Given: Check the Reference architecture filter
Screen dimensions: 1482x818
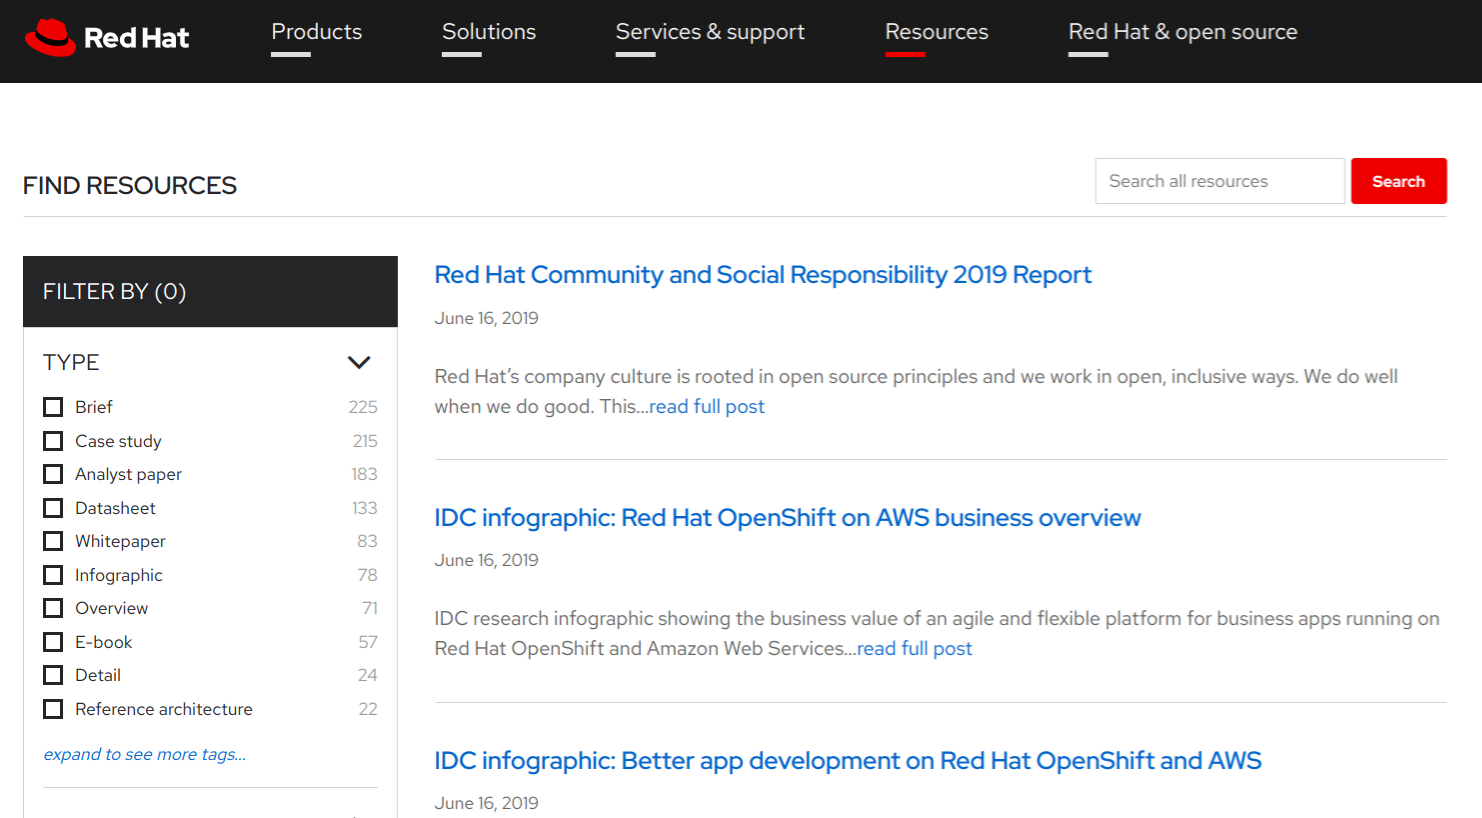Looking at the screenshot, I should [53, 709].
